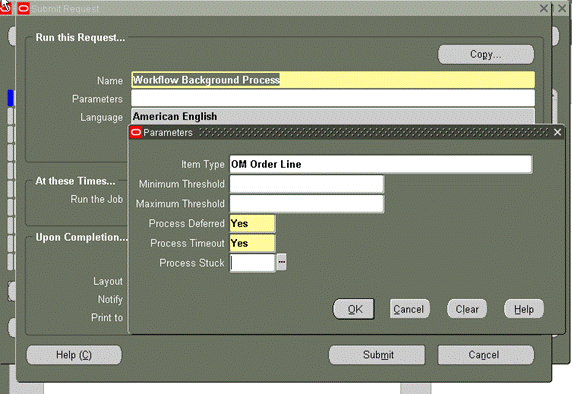Submit the request
Image resolution: width=572 pixels, height=394 pixels.
pos(377,355)
